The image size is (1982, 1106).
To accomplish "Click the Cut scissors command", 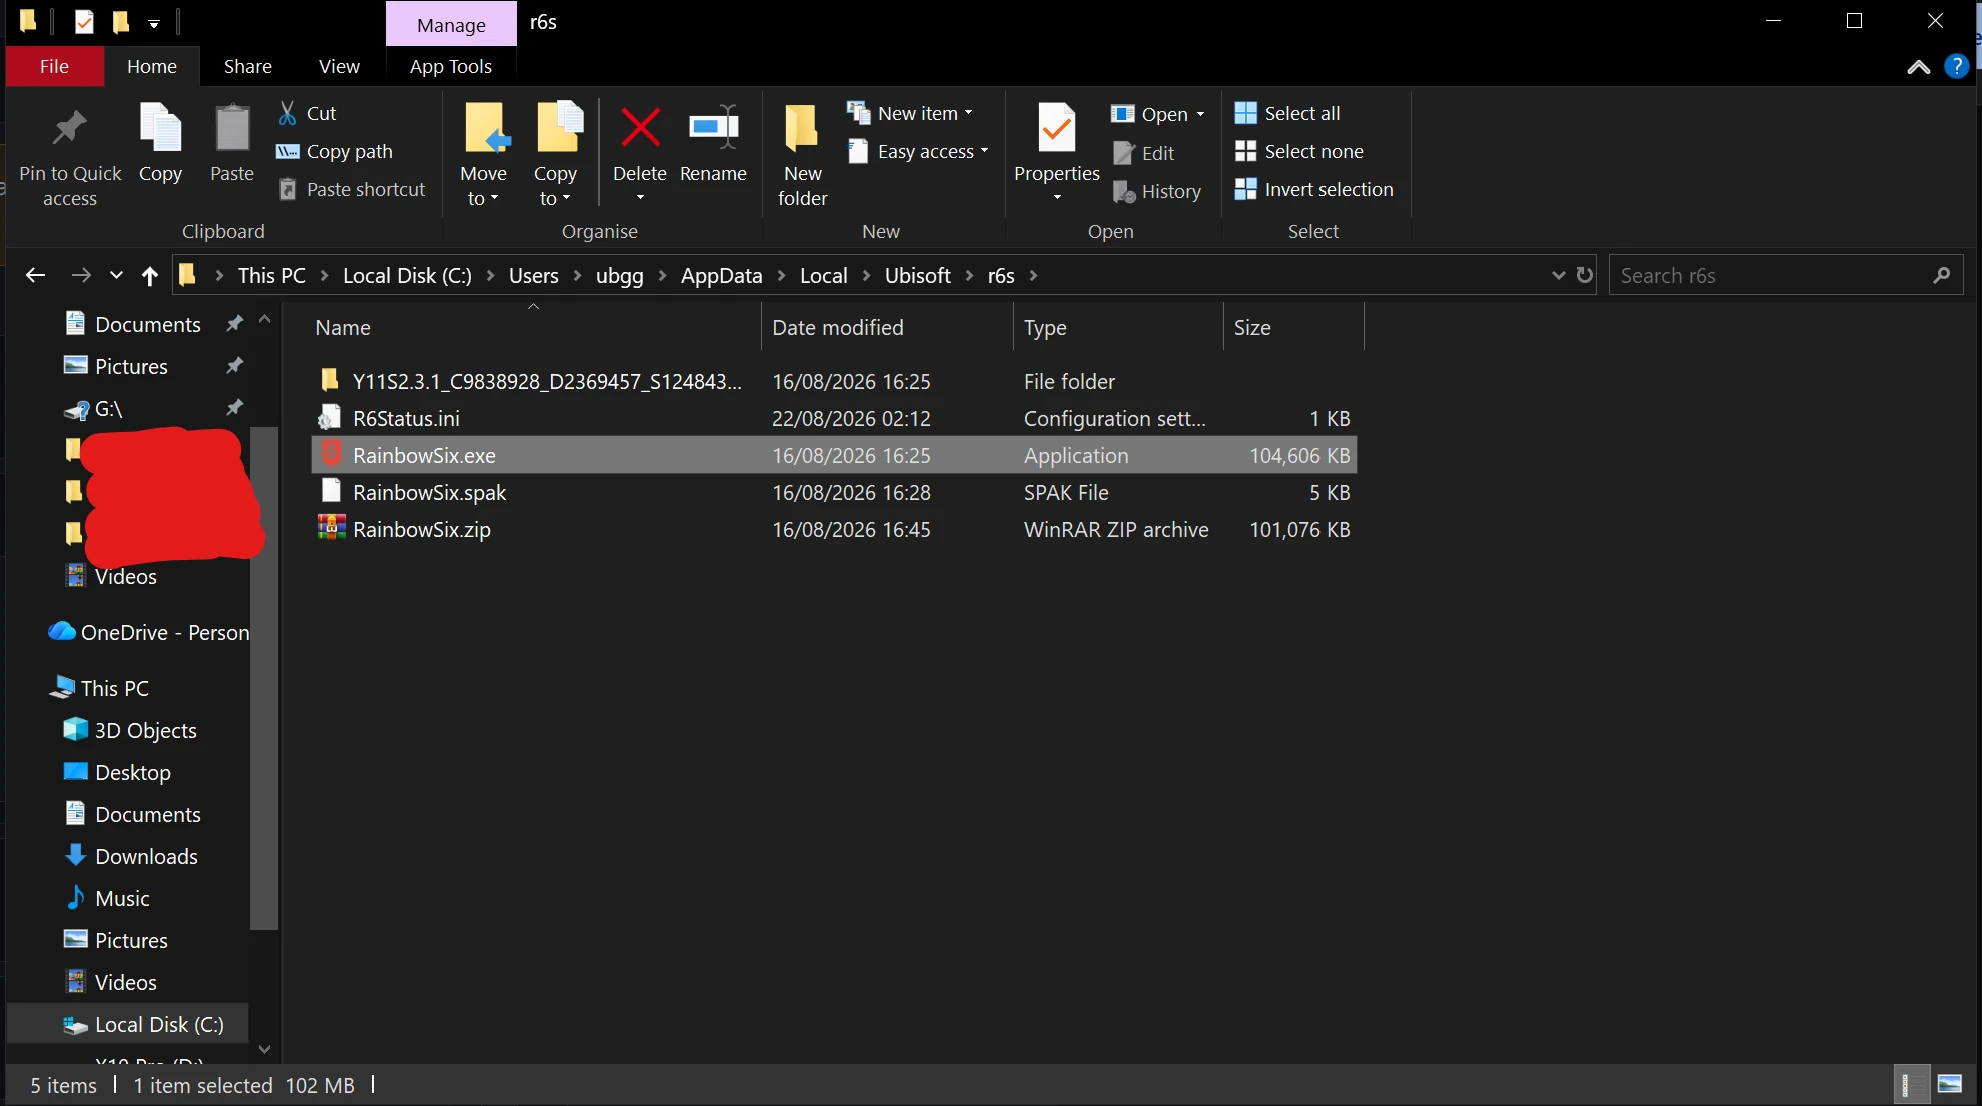I will (x=307, y=113).
